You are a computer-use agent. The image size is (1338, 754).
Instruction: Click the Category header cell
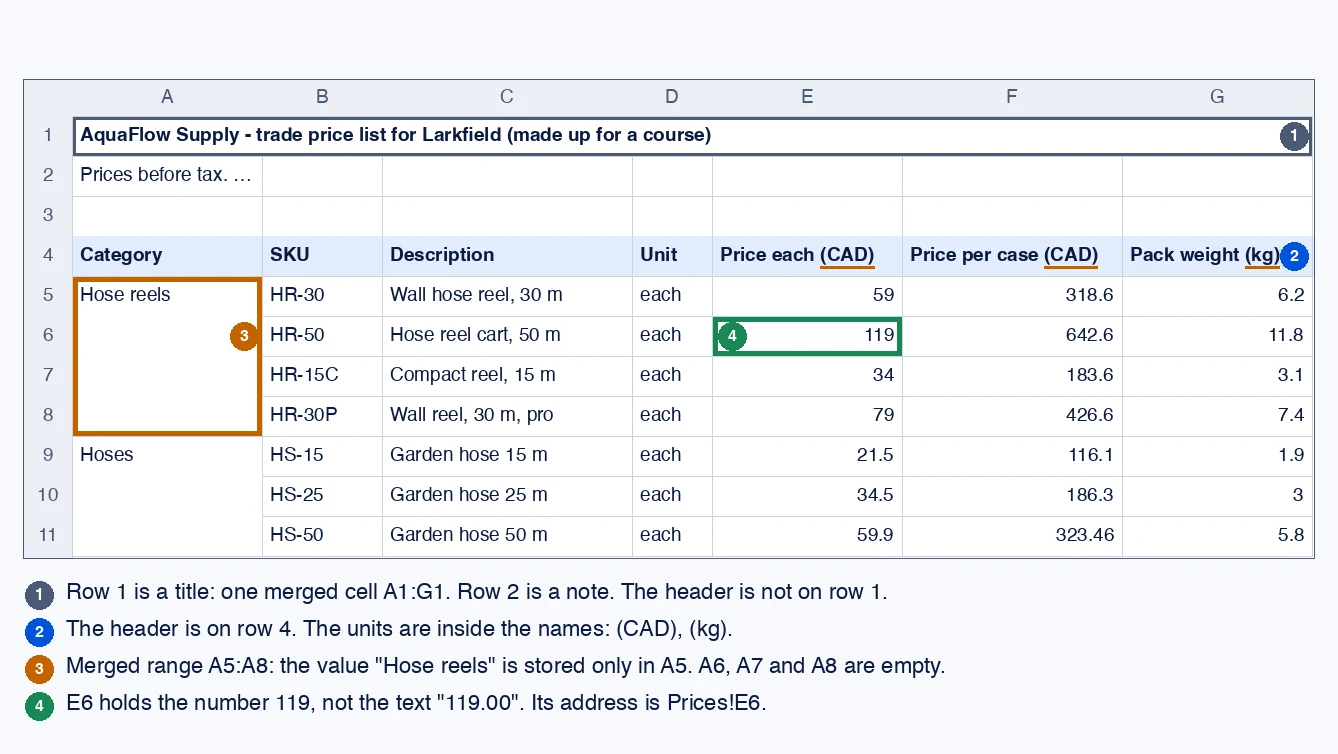pos(167,256)
